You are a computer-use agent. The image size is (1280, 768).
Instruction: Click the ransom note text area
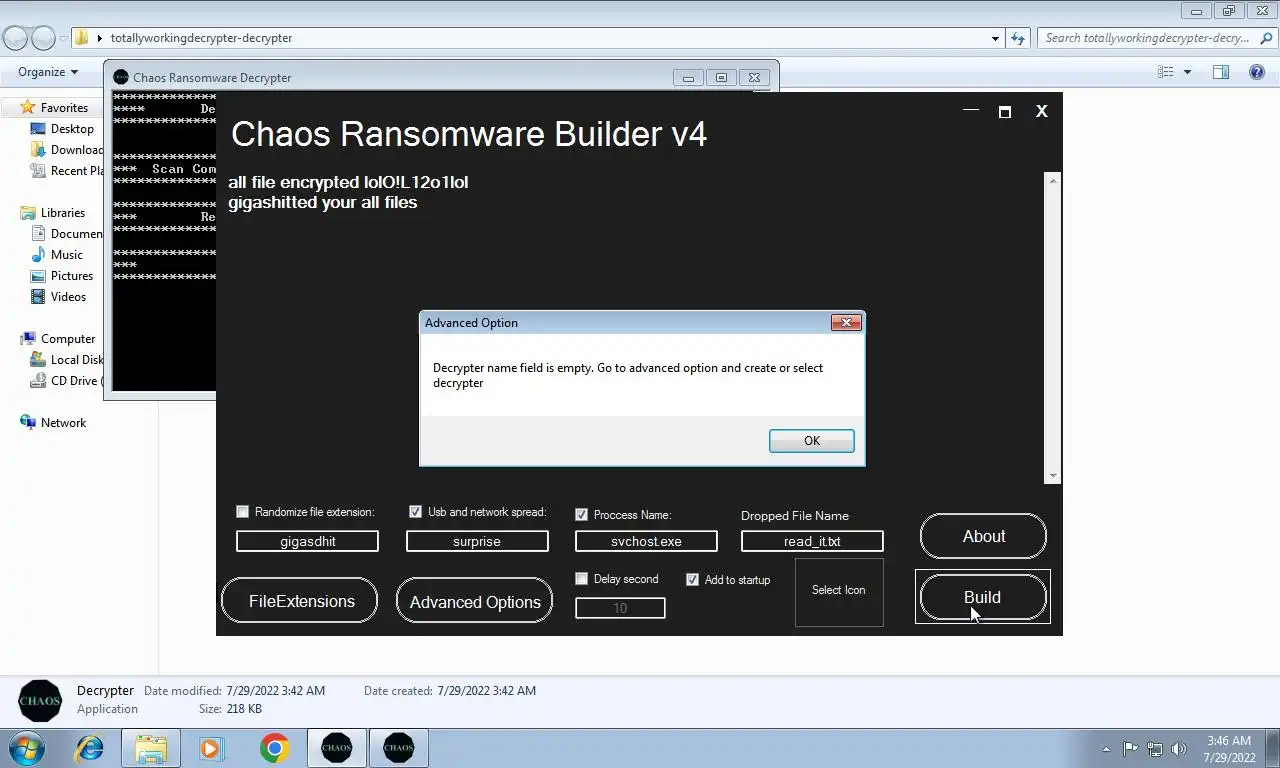pyautogui.click(x=634, y=328)
